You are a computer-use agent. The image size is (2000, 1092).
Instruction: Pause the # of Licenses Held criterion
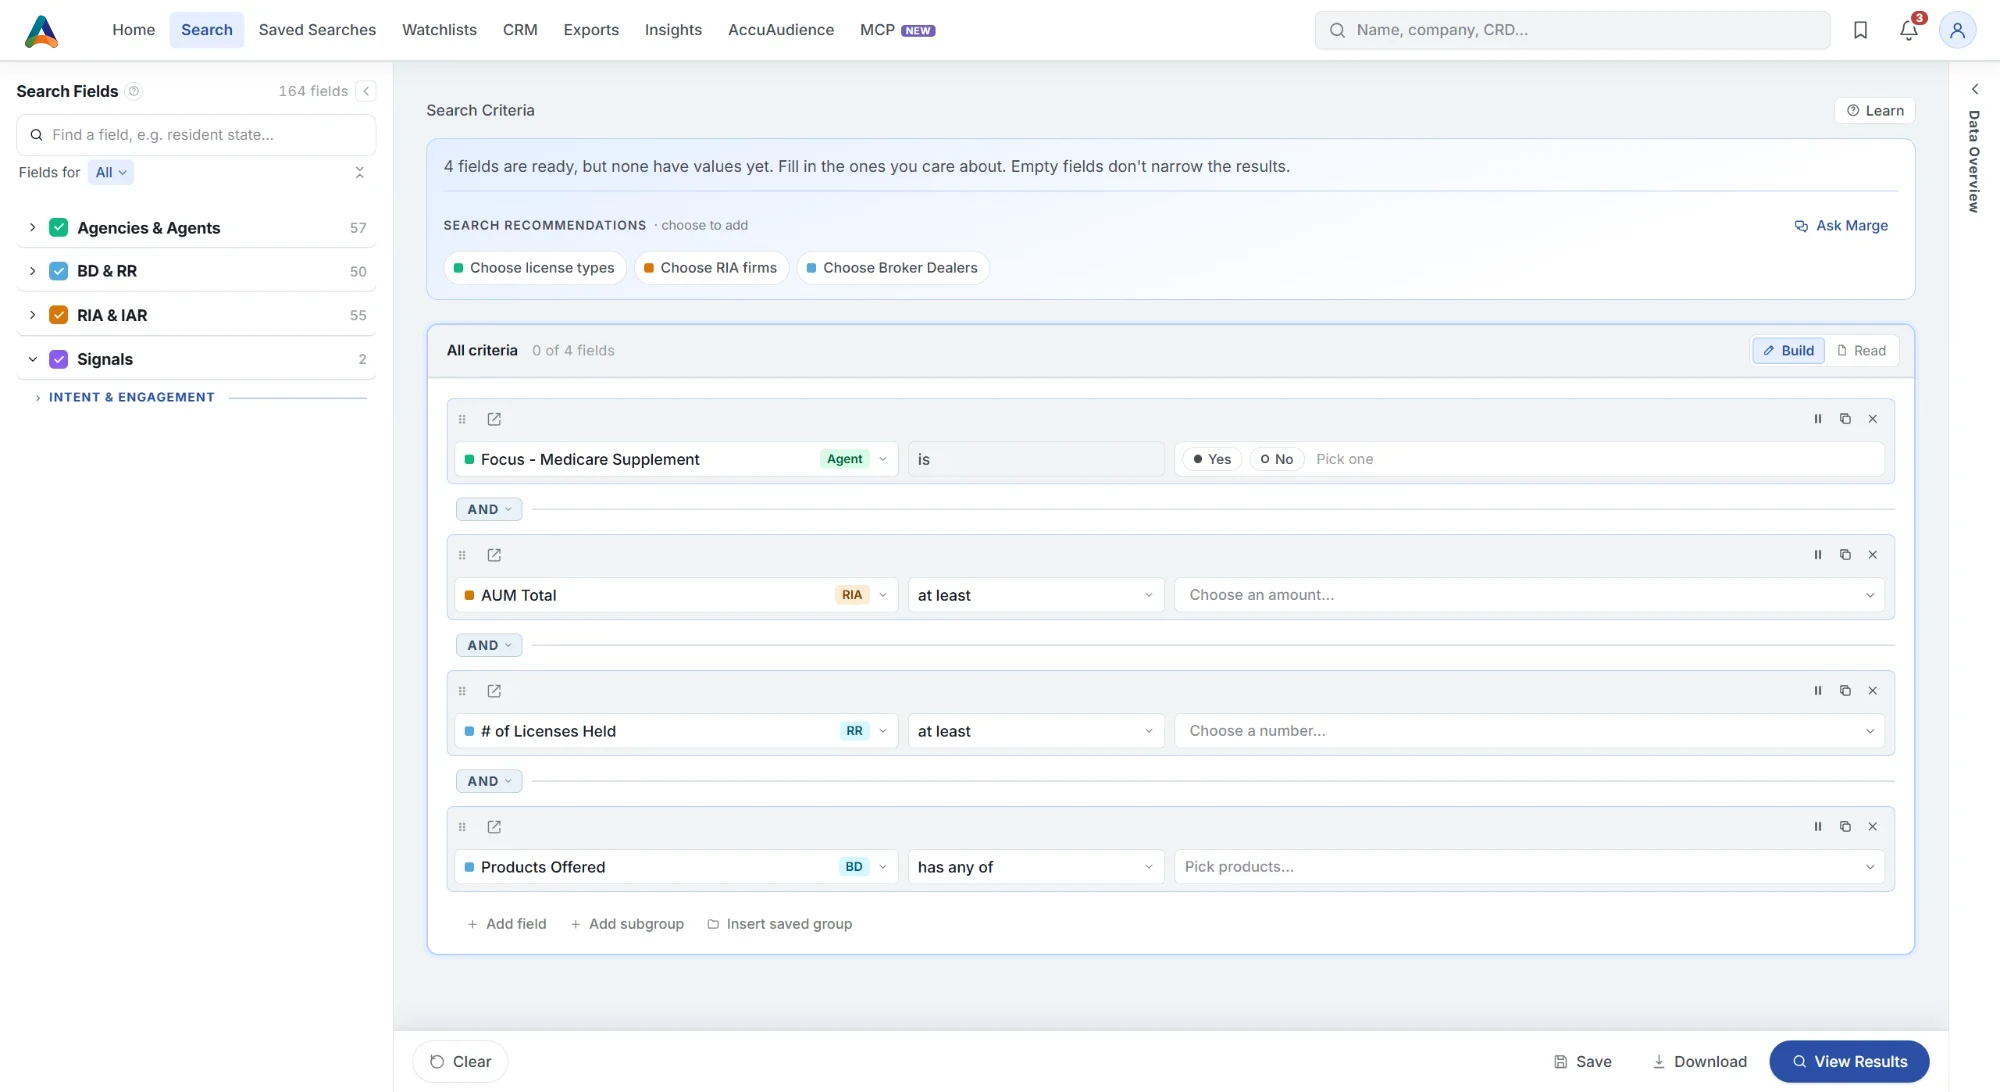(1818, 691)
